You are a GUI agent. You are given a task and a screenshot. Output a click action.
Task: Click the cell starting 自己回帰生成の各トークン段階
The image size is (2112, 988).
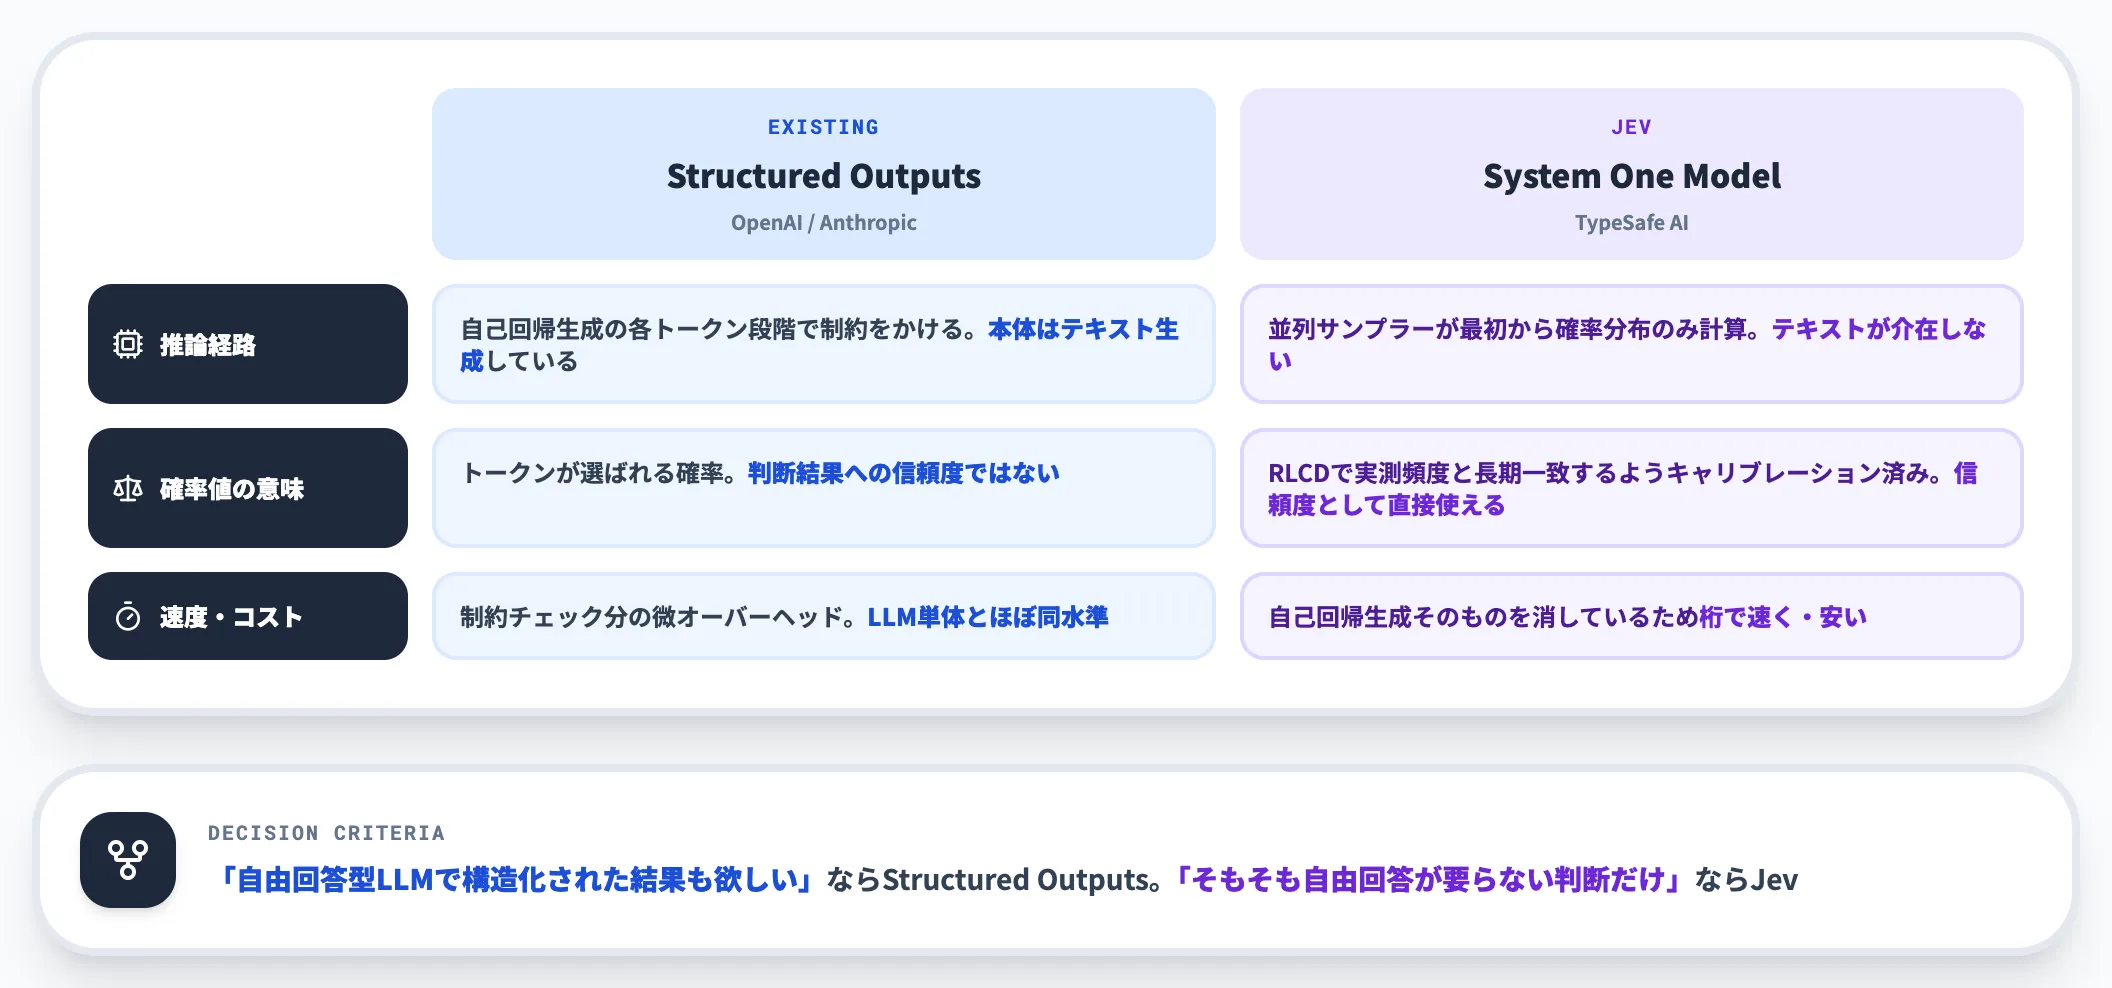coord(824,344)
